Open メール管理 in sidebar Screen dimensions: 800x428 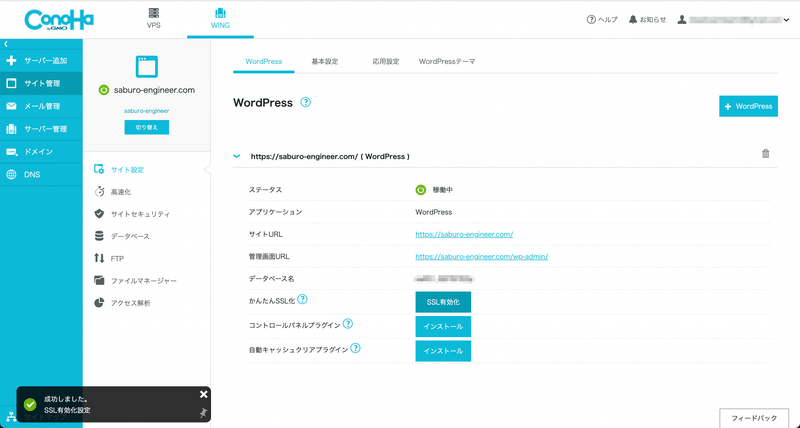(41, 106)
